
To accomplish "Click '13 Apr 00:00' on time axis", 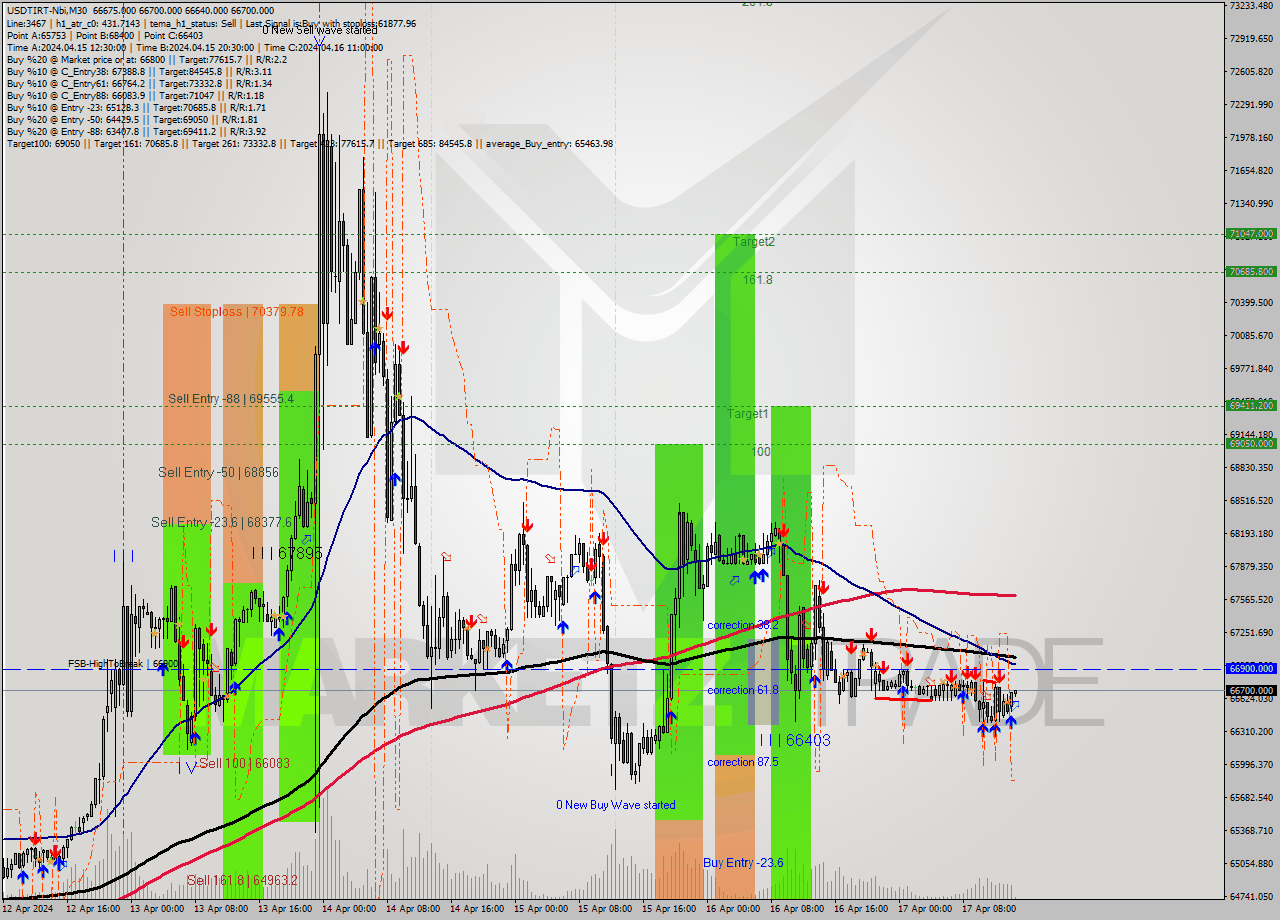I will 156,909.
